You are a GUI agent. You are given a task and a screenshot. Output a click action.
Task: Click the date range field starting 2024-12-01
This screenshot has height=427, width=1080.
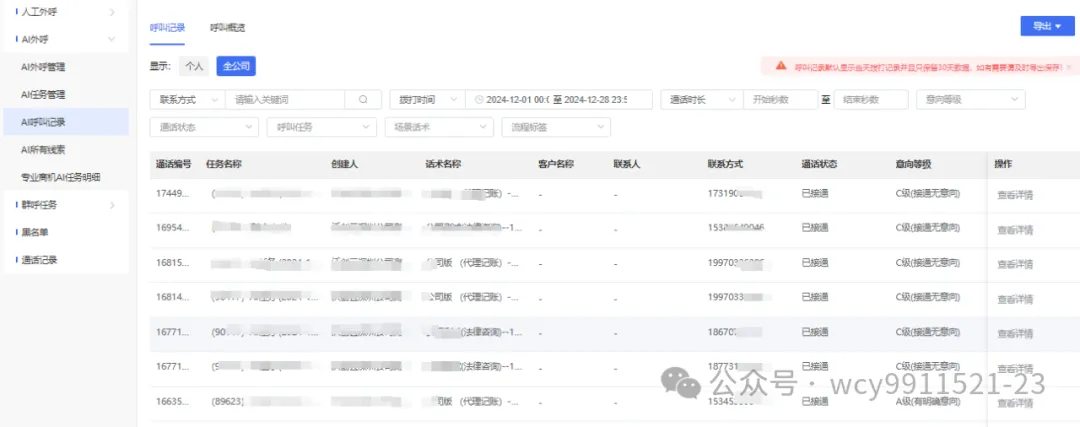(559, 100)
